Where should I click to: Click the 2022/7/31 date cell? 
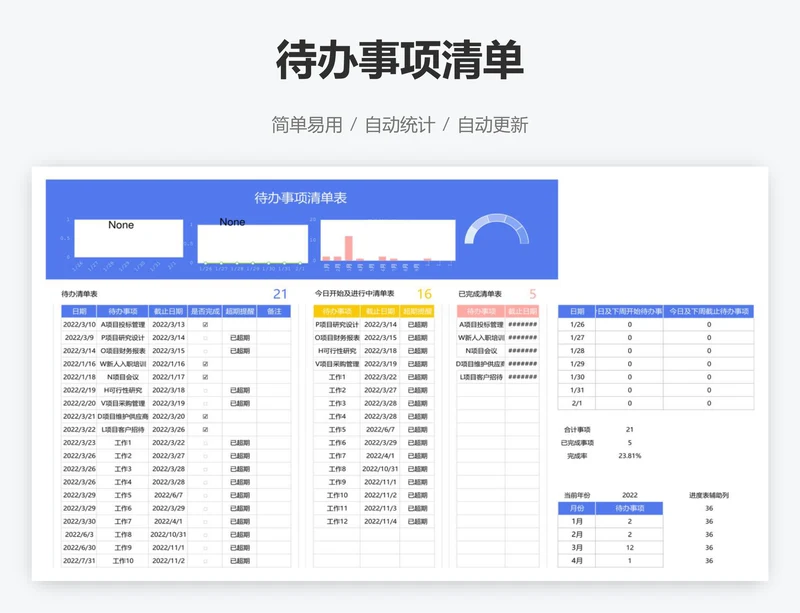[79, 561]
